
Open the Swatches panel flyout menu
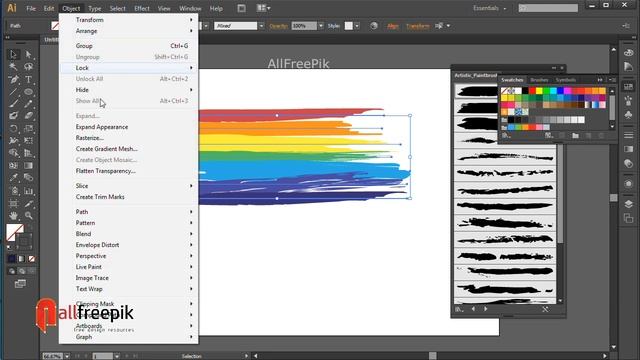[613, 80]
